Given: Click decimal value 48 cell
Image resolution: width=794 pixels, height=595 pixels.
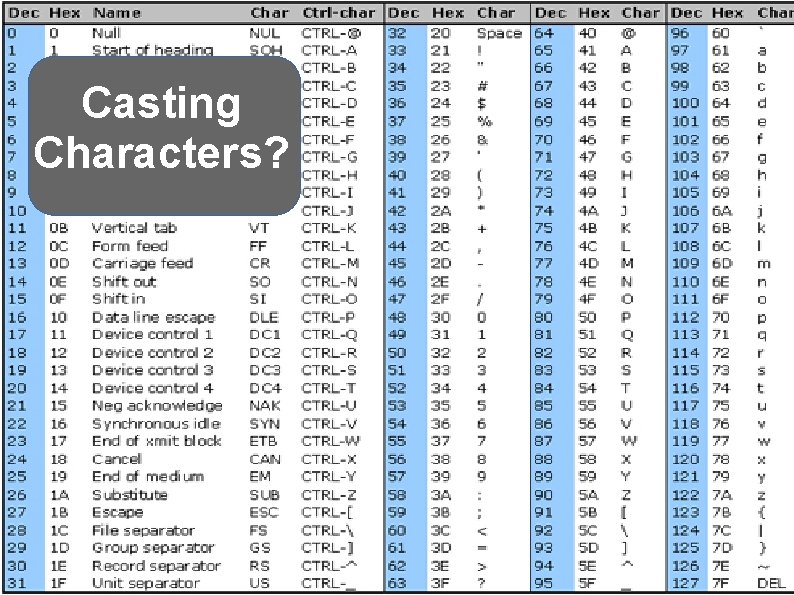Looking at the screenshot, I should [397, 318].
